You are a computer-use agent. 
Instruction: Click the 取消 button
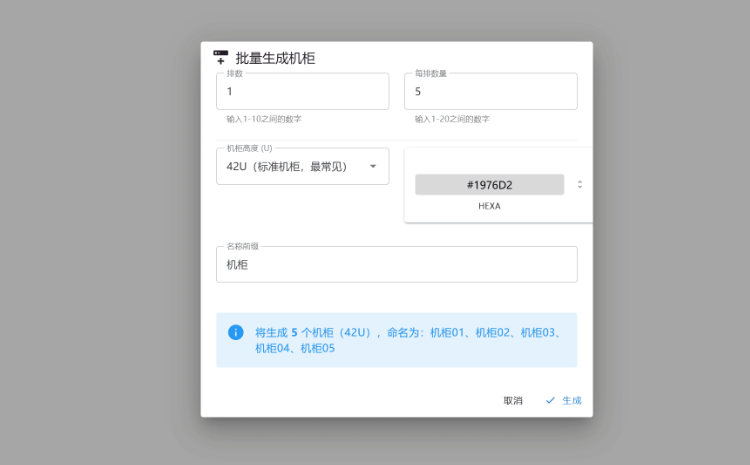click(x=513, y=400)
